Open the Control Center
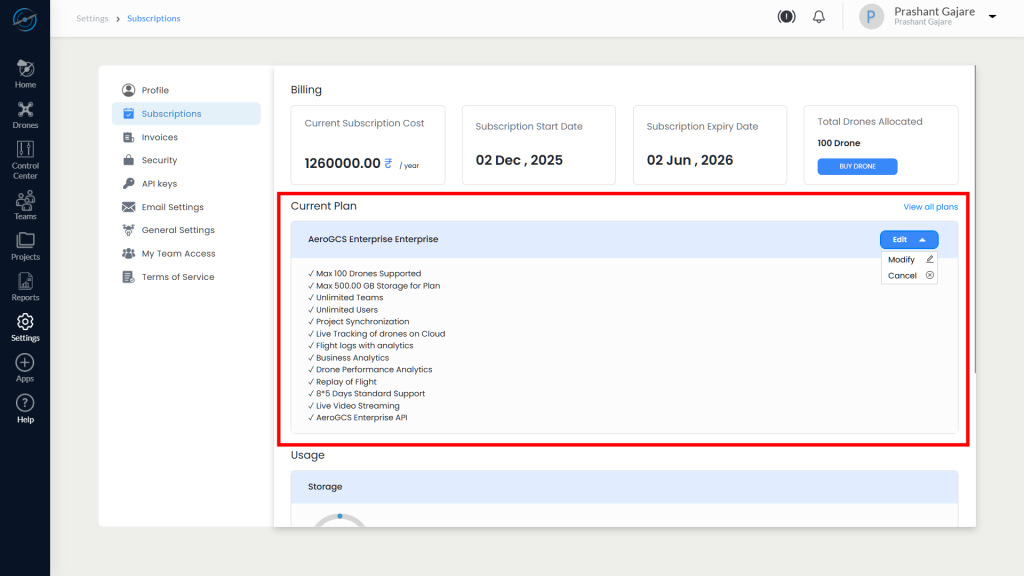The image size is (1024, 576). pyautogui.click(x=24, y=160)
